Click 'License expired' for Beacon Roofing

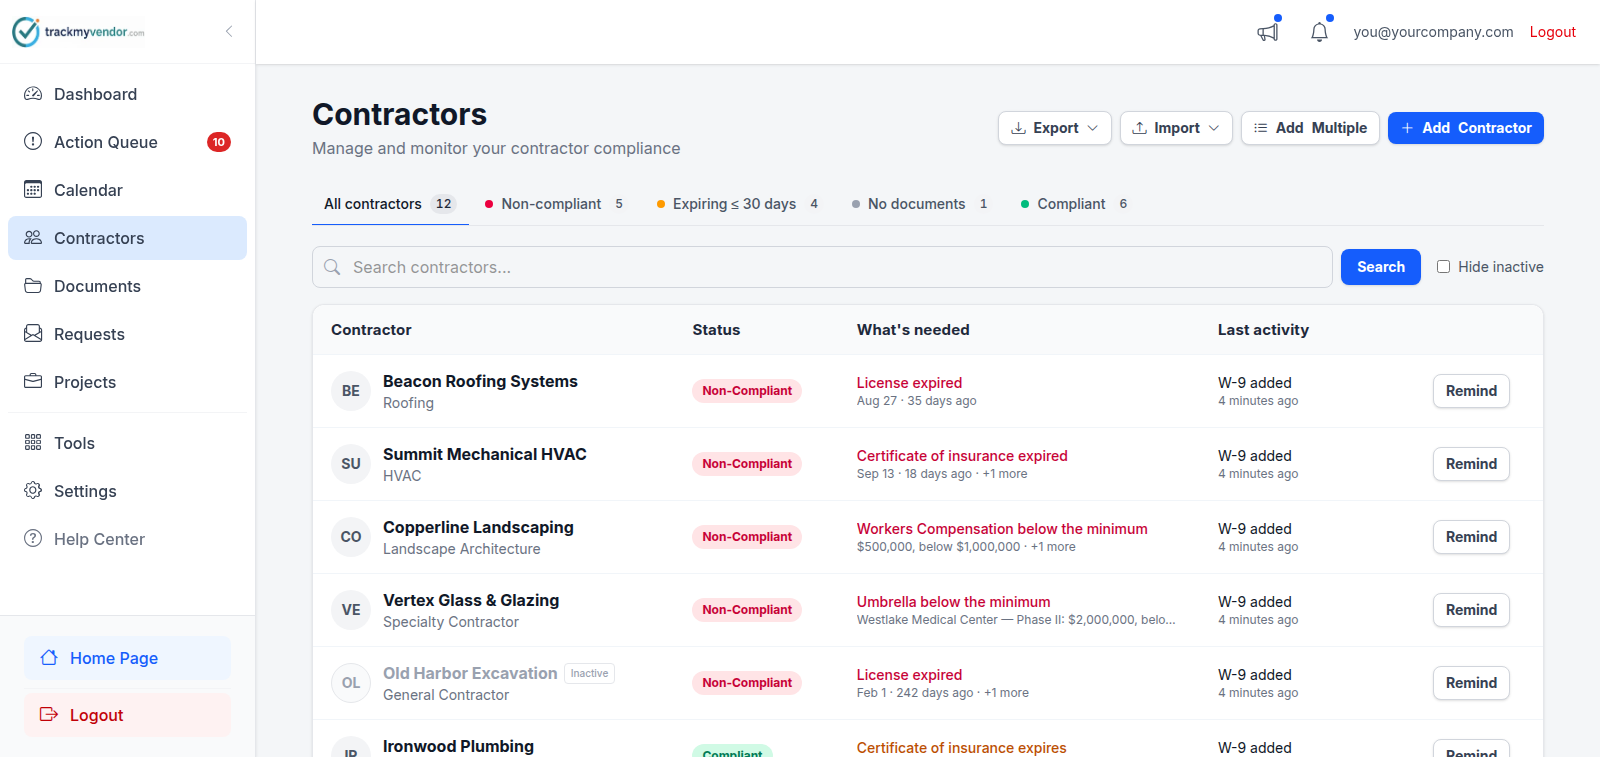909,383
